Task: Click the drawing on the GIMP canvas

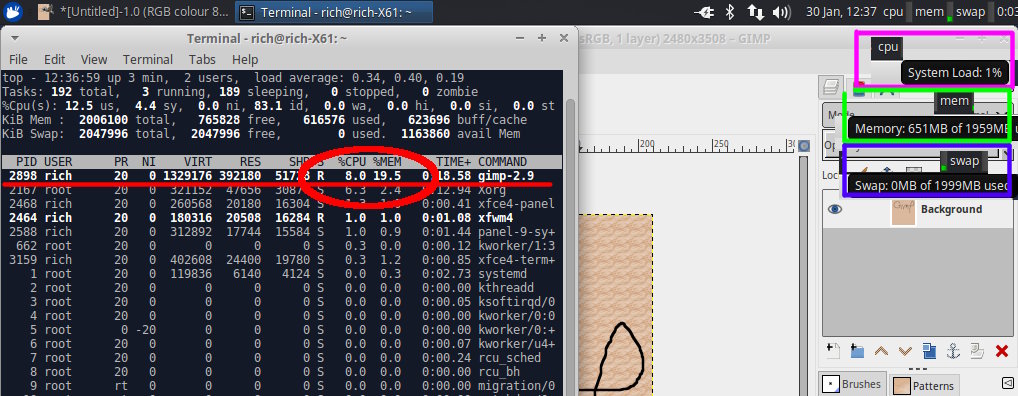Action: coord(619,358)
